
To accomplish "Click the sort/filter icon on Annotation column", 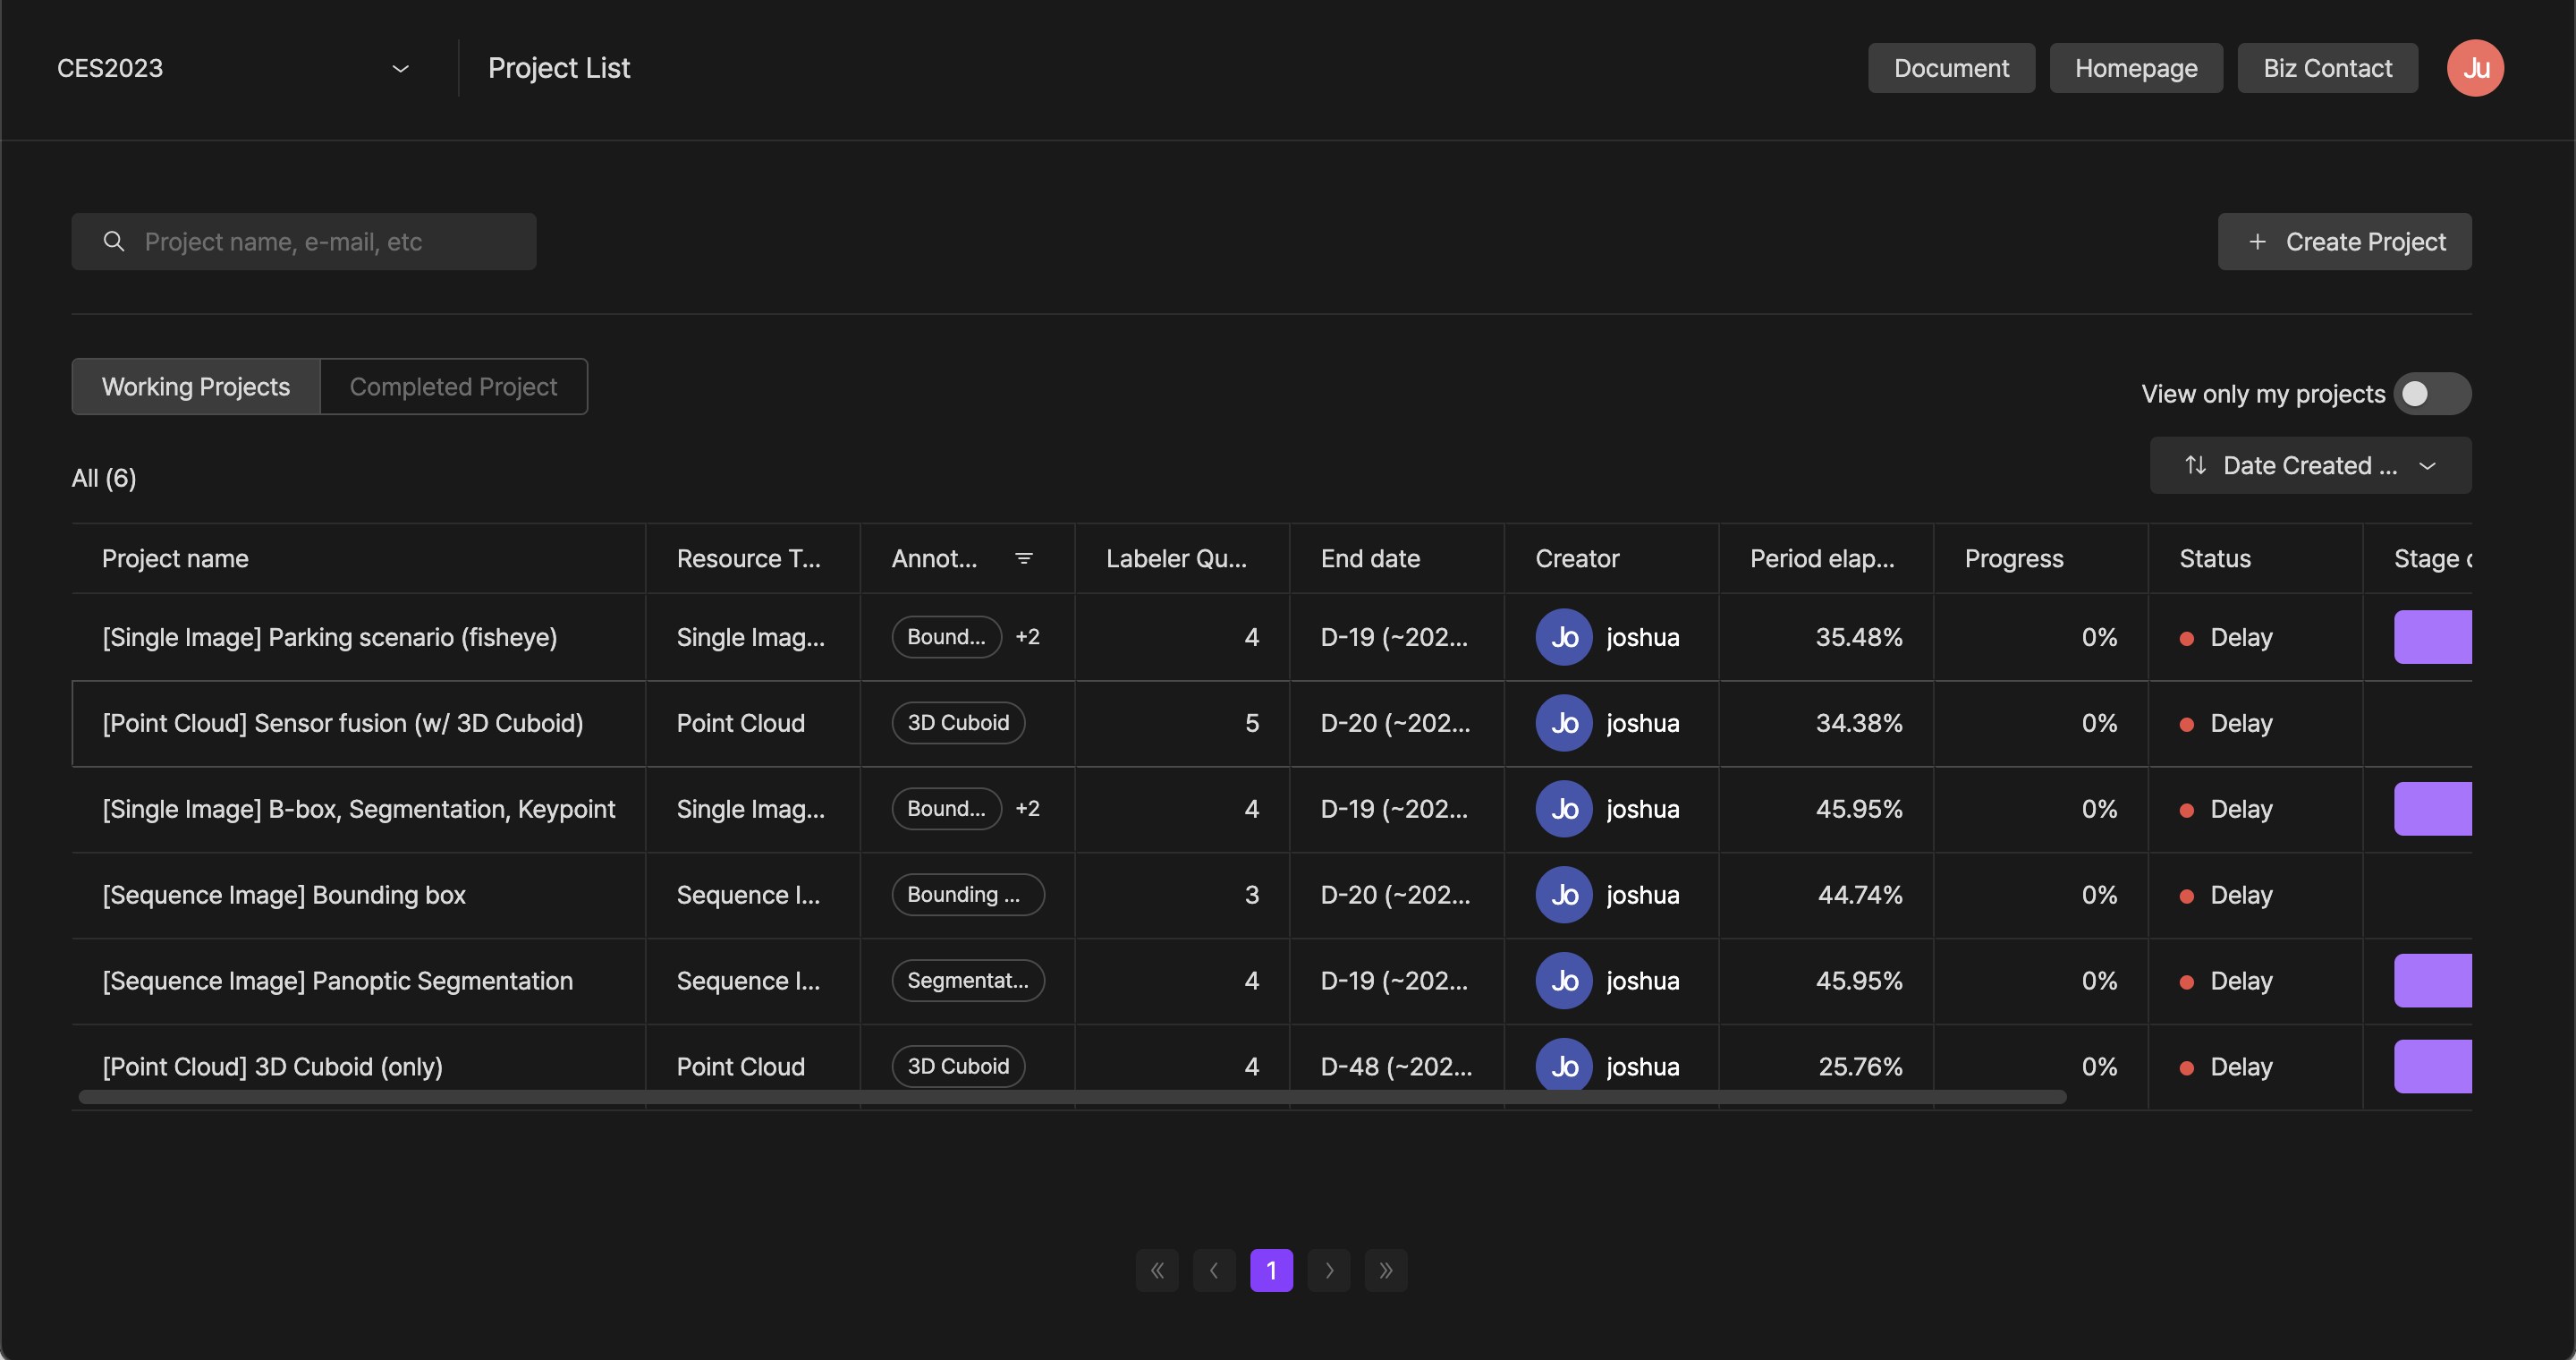I will coord(1024,557).
